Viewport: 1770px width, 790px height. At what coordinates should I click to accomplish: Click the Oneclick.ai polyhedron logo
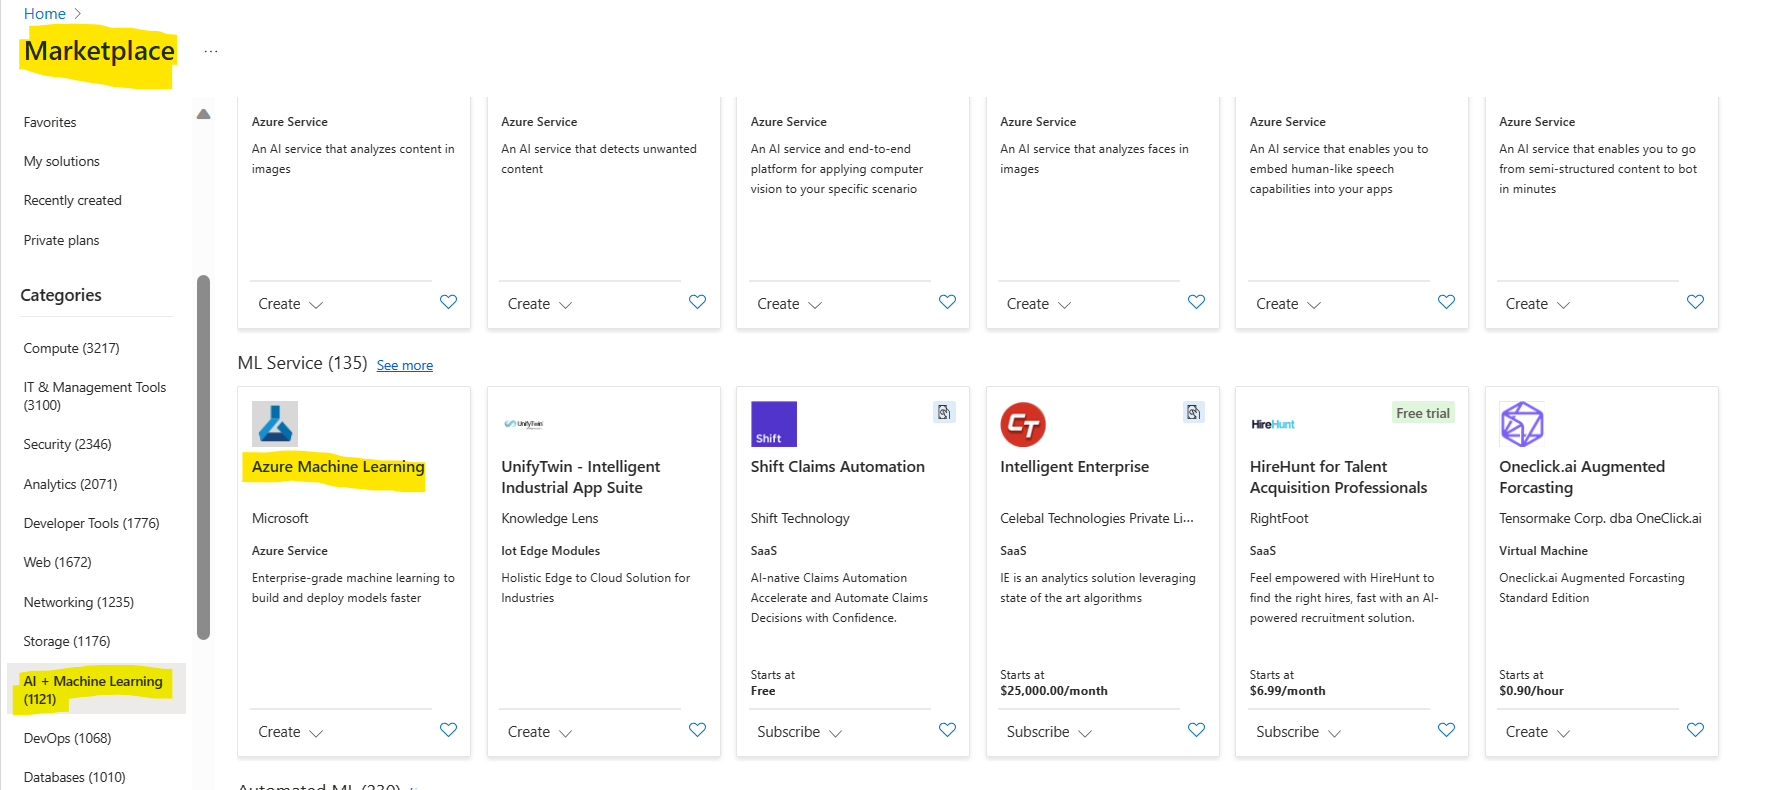coord(1522,424)
